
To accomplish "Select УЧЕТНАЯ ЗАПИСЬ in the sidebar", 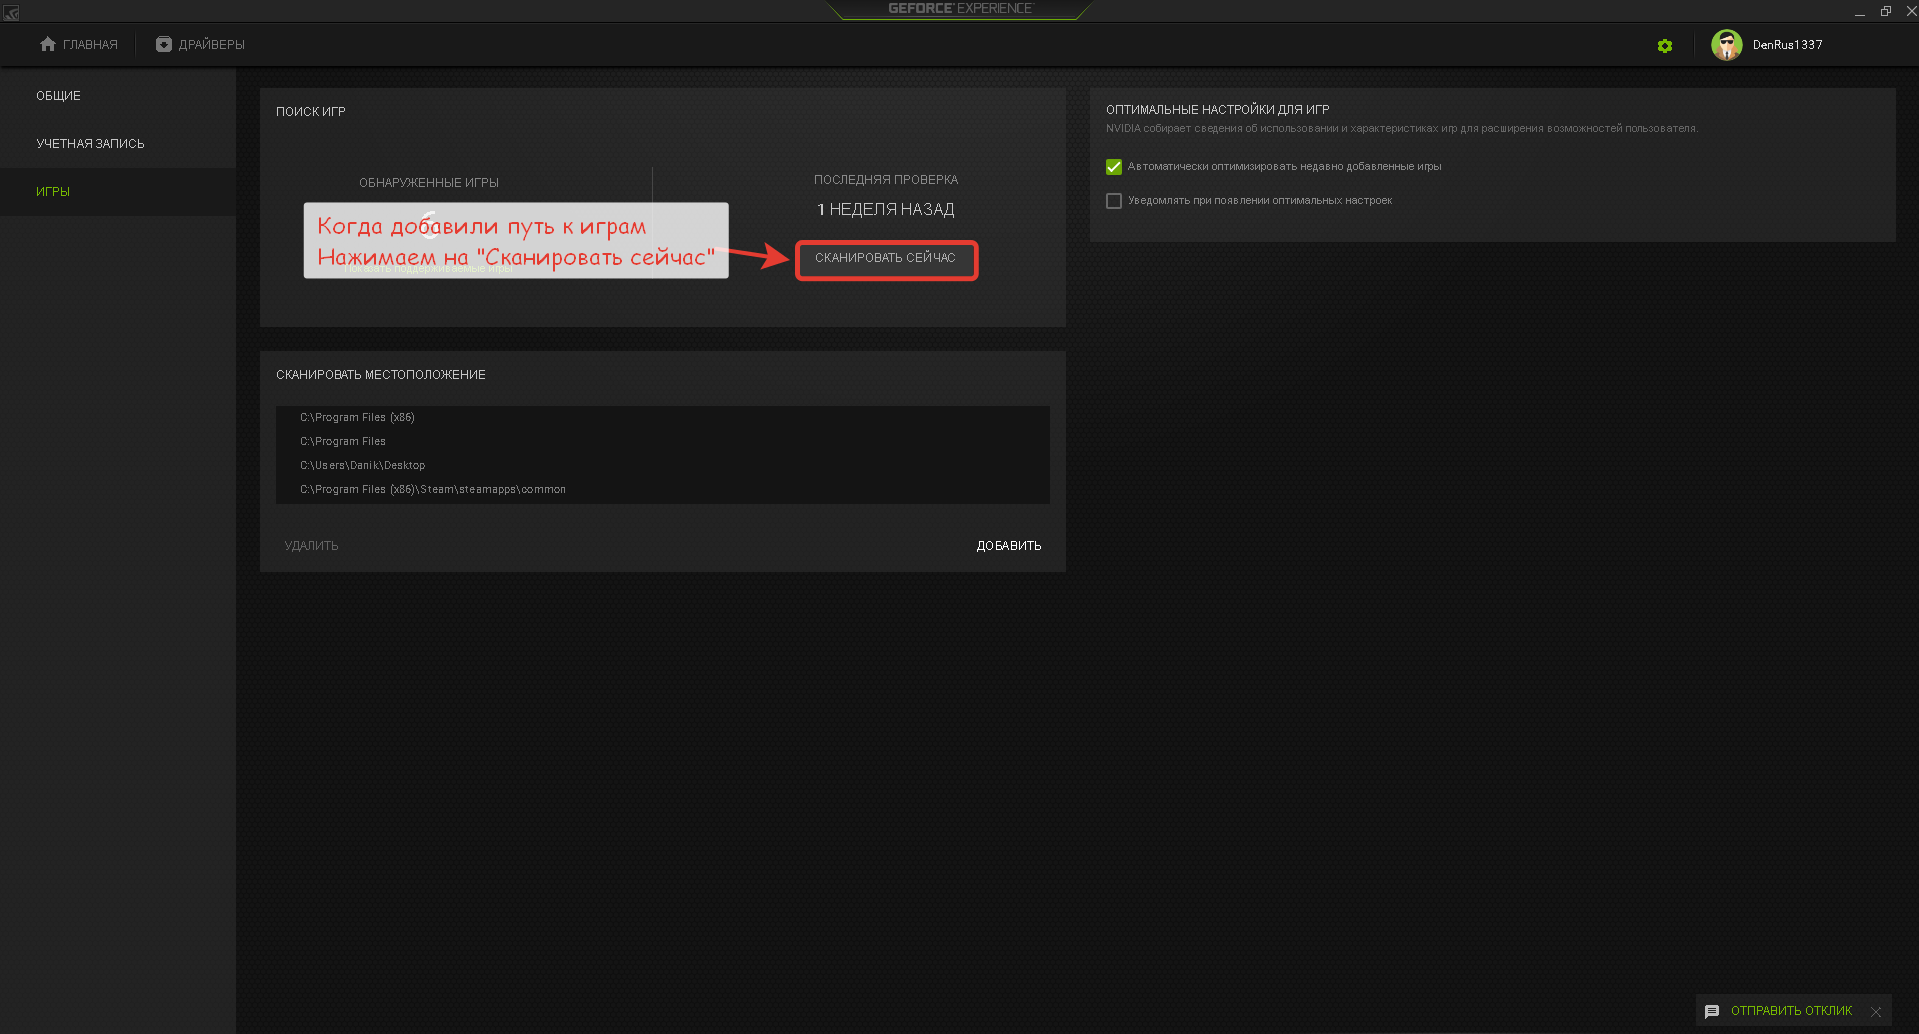I will 118,144.
